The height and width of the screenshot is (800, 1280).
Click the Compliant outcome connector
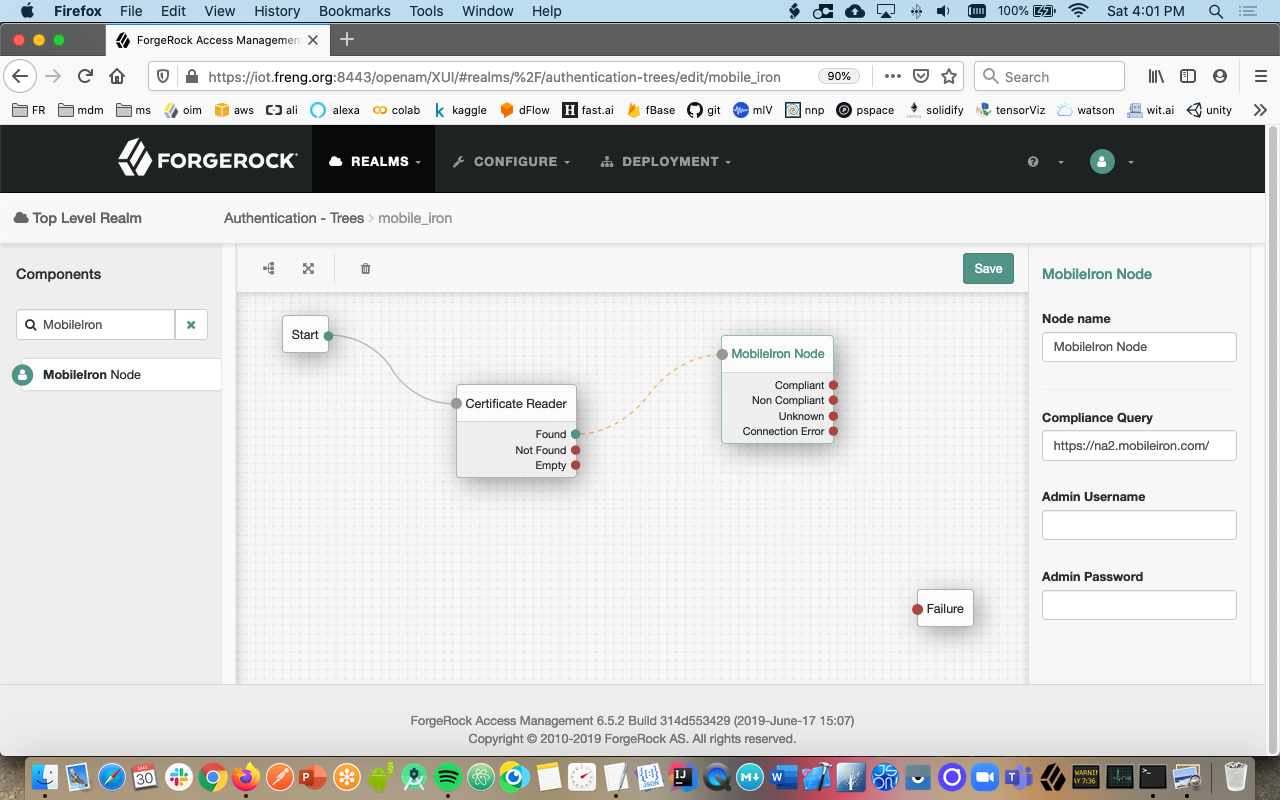833,385
